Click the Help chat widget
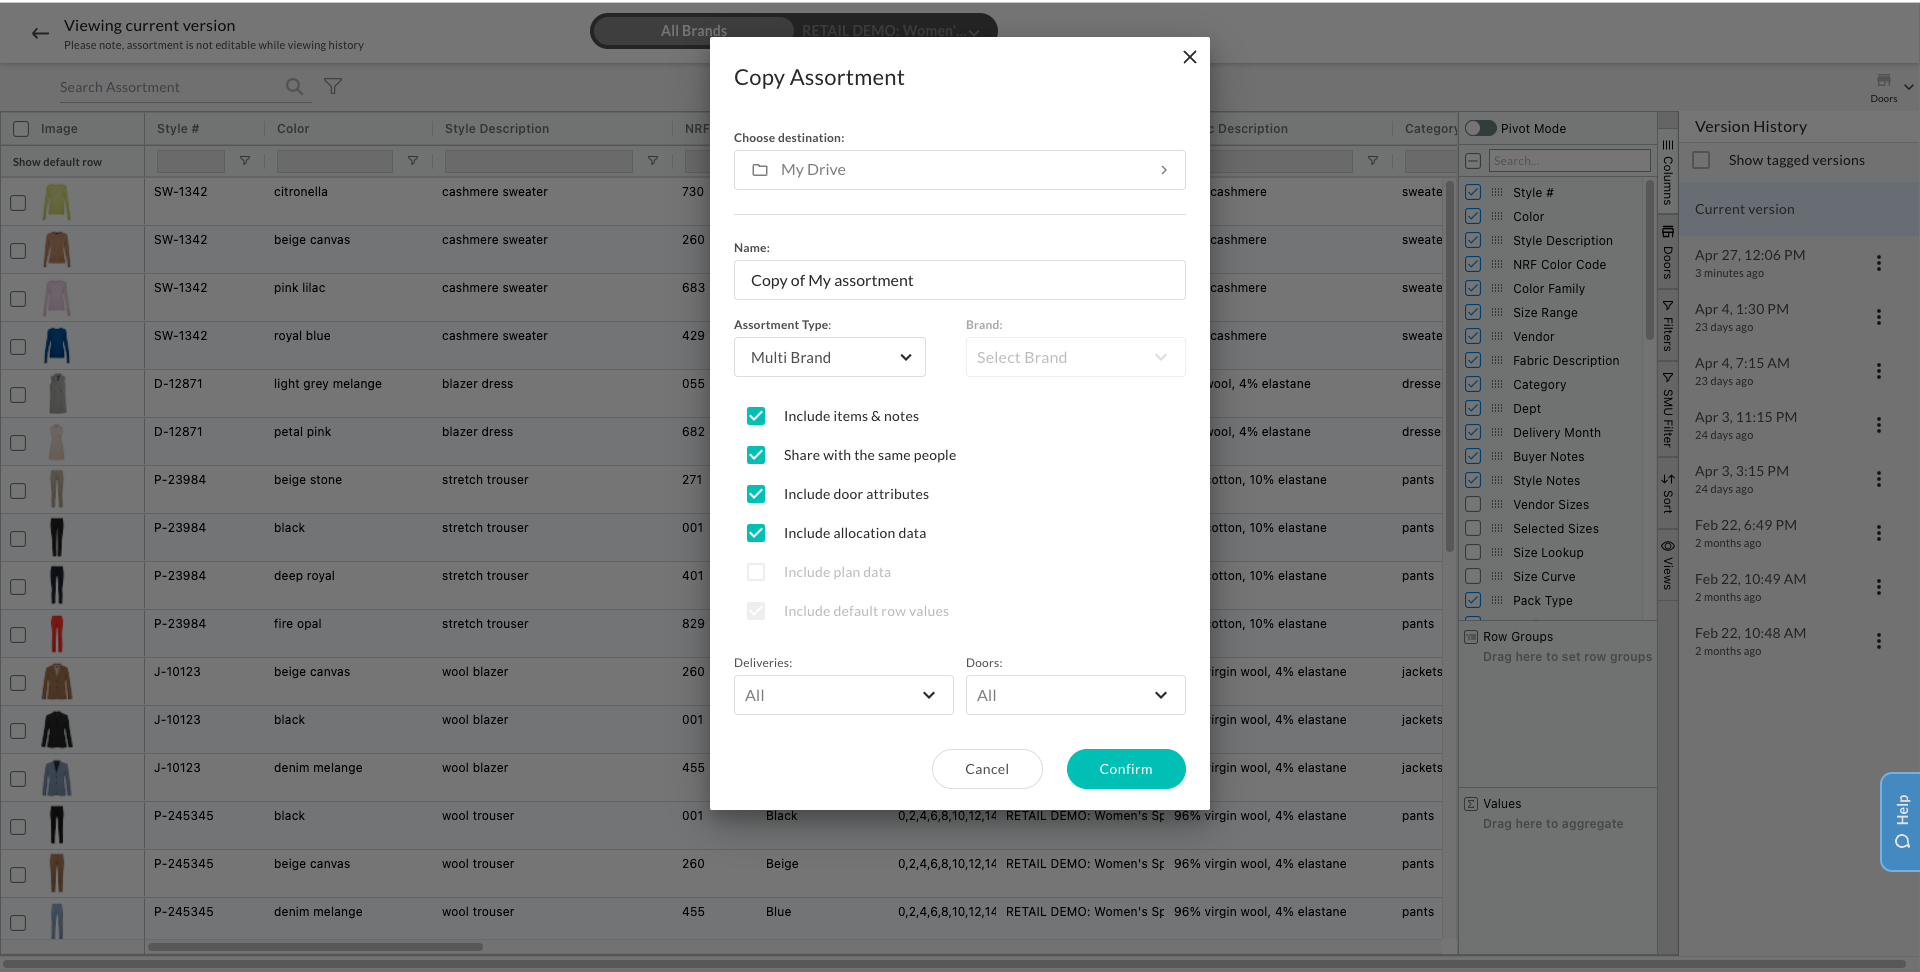The height and width of the screenshot is (972, 1920). click(x=1900, y=821)
